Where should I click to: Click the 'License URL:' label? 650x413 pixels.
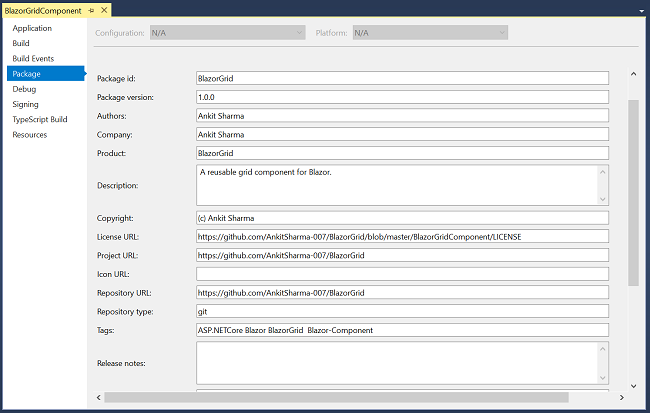[118, 237]
